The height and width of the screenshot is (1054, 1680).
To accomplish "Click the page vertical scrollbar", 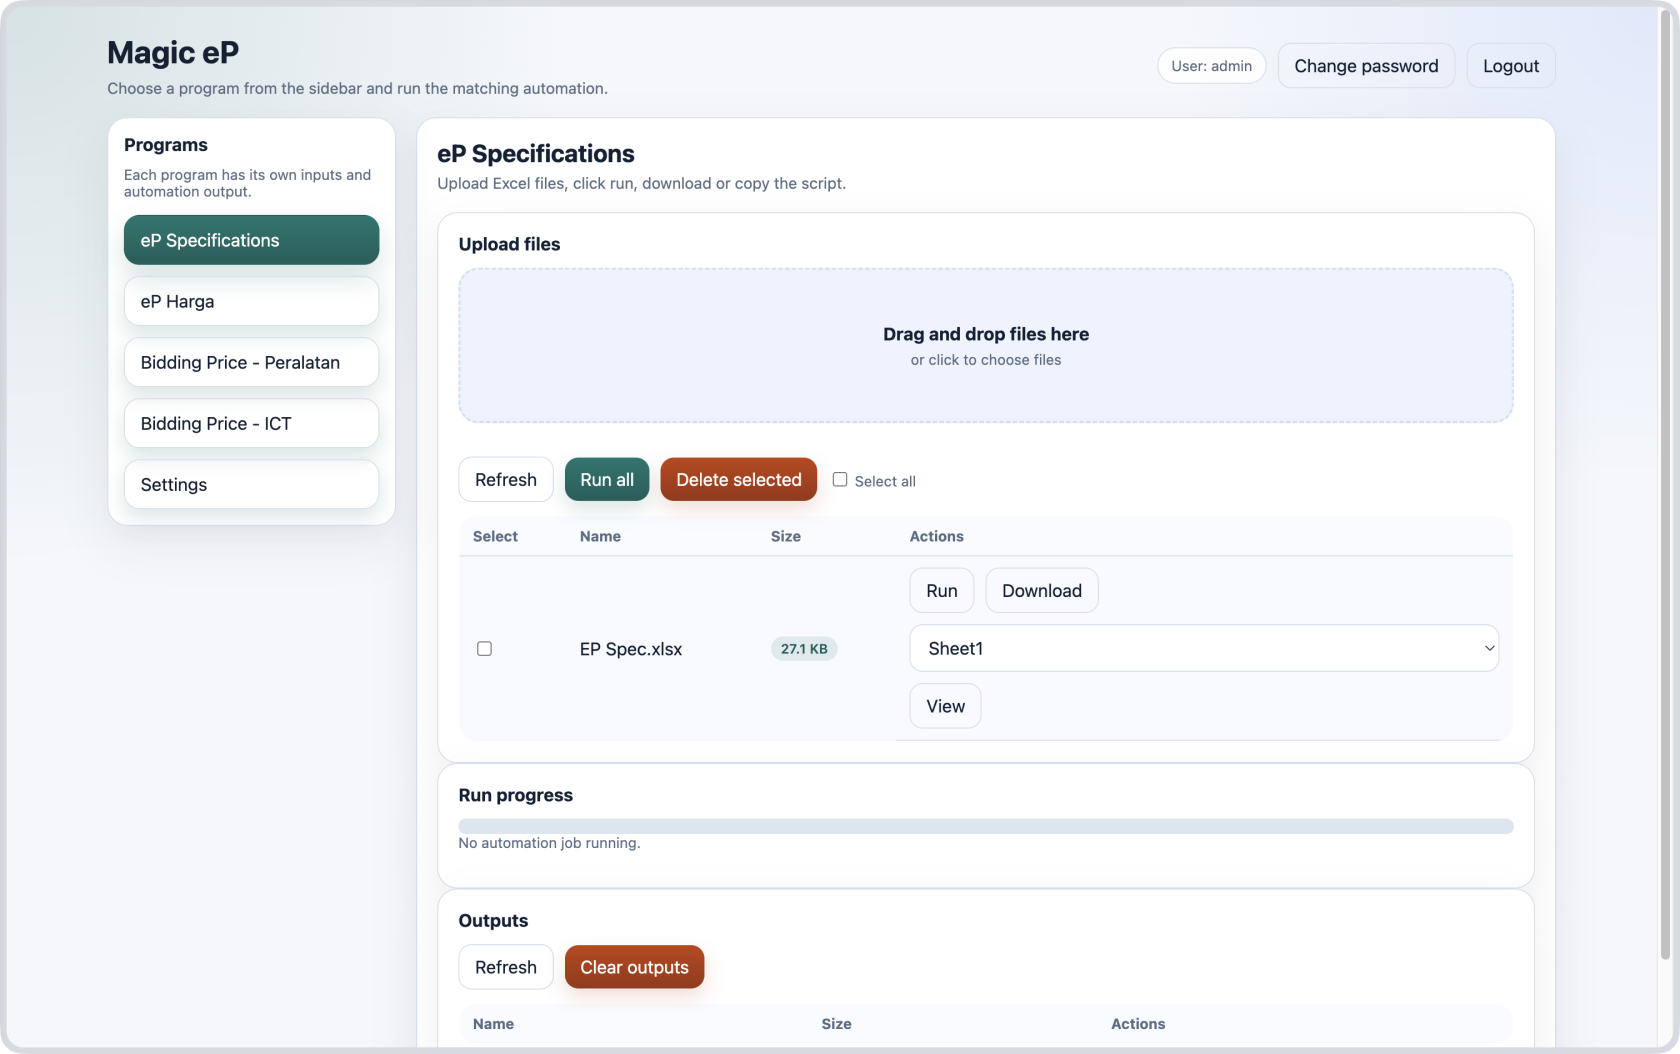I will [x=1664, y=485].
